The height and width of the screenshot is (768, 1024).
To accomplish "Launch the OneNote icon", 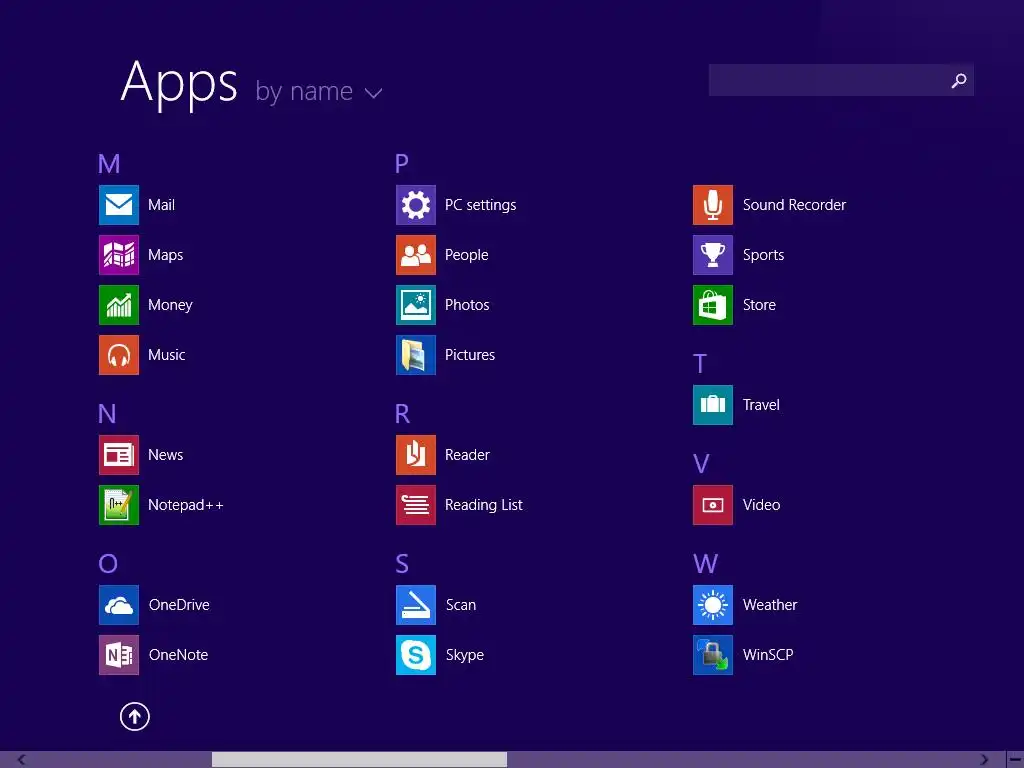I will [x=119, y=655].
